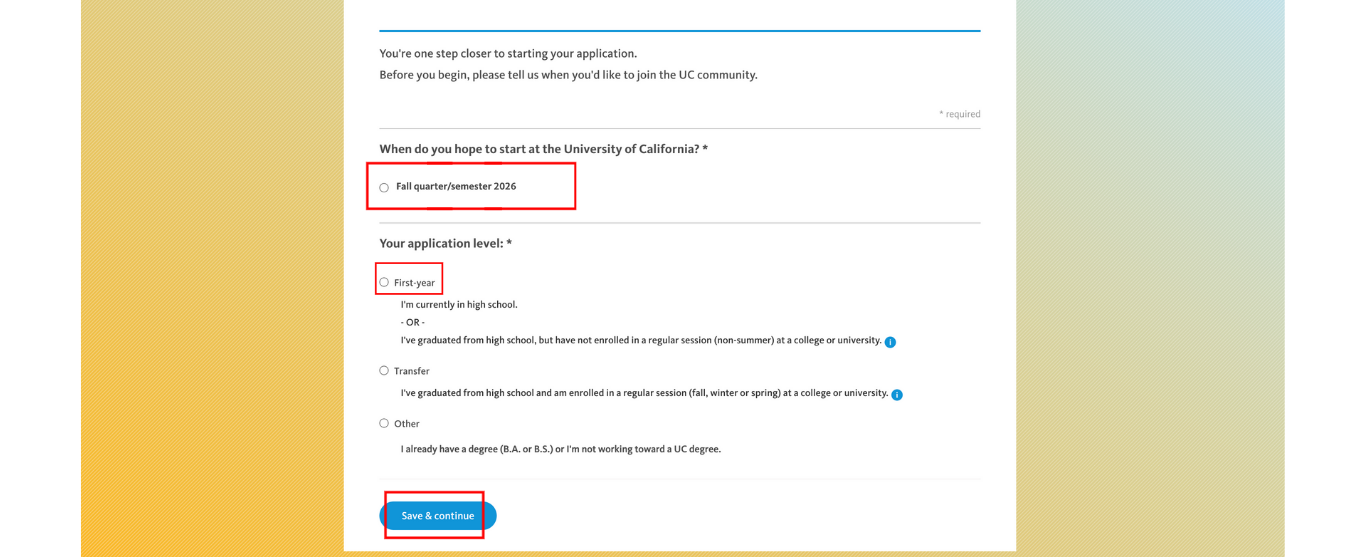Click the 'You're one step closer' intro text
The width and height of the screenshot is (1366, 557).
point(508,54)
